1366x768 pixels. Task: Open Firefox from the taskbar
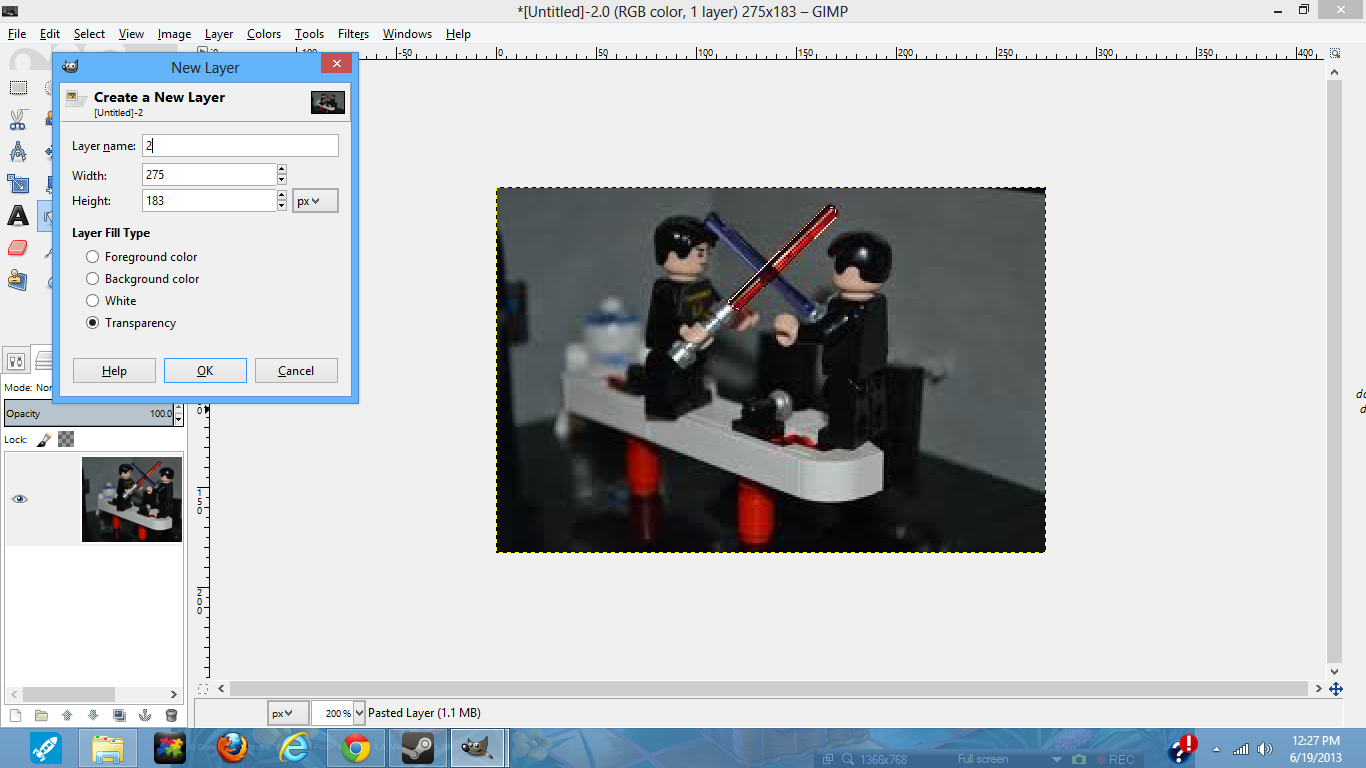click(x=232, y=748)
